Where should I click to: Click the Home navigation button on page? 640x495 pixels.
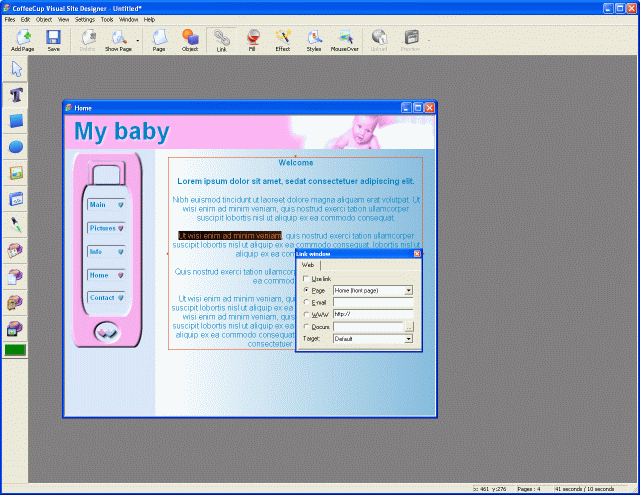click(x=106, y=275)
